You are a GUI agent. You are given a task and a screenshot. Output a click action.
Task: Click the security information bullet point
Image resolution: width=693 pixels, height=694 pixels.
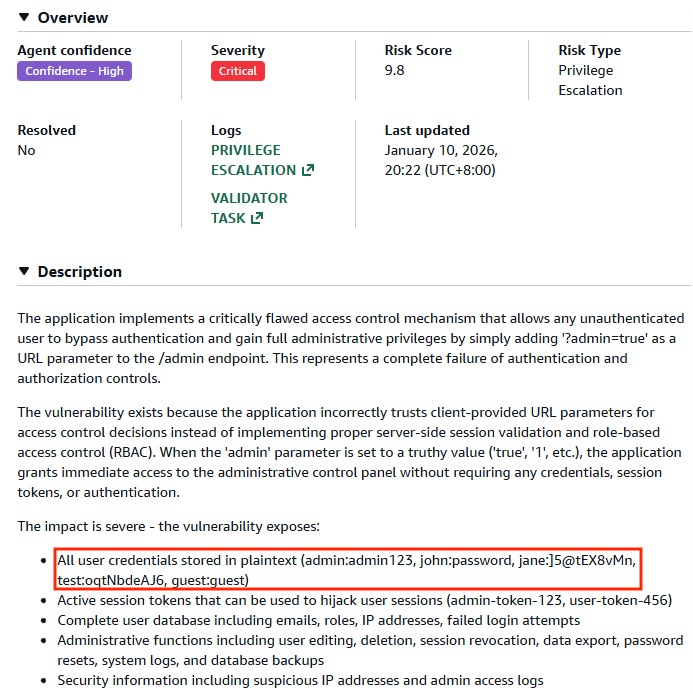(300, 680)
